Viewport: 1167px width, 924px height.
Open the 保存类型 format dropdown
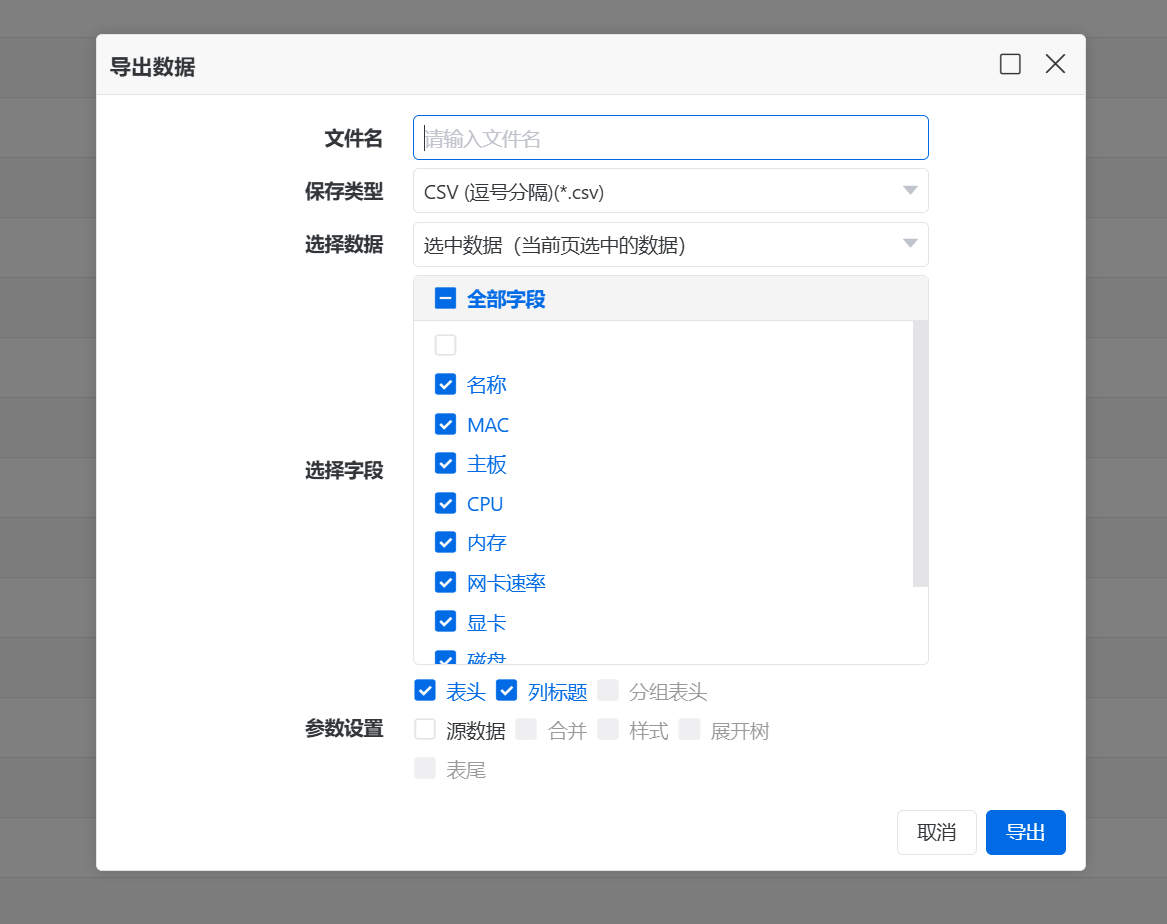[x=670, y=190]
